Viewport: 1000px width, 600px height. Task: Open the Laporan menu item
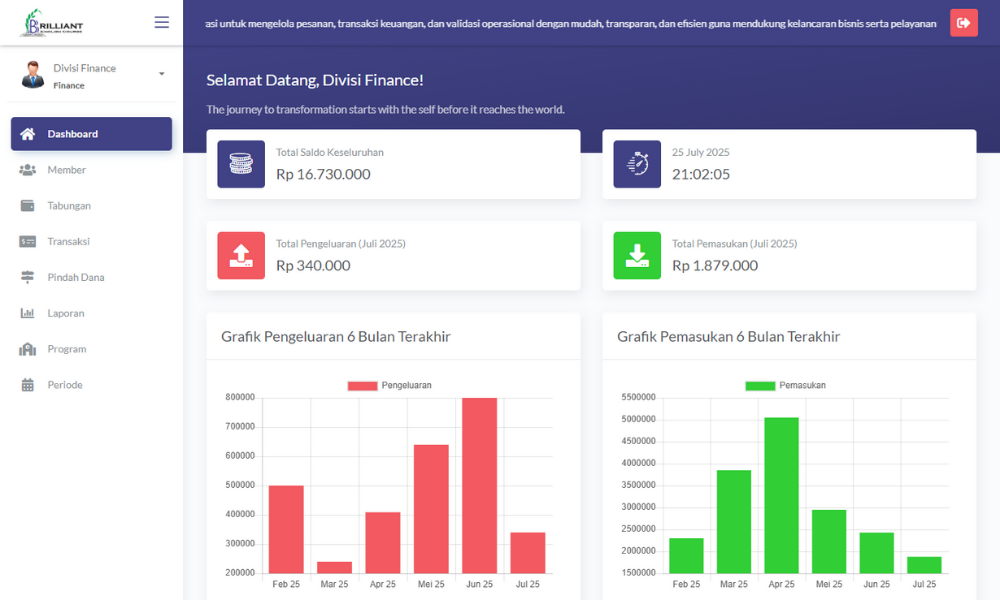(66, 314)
